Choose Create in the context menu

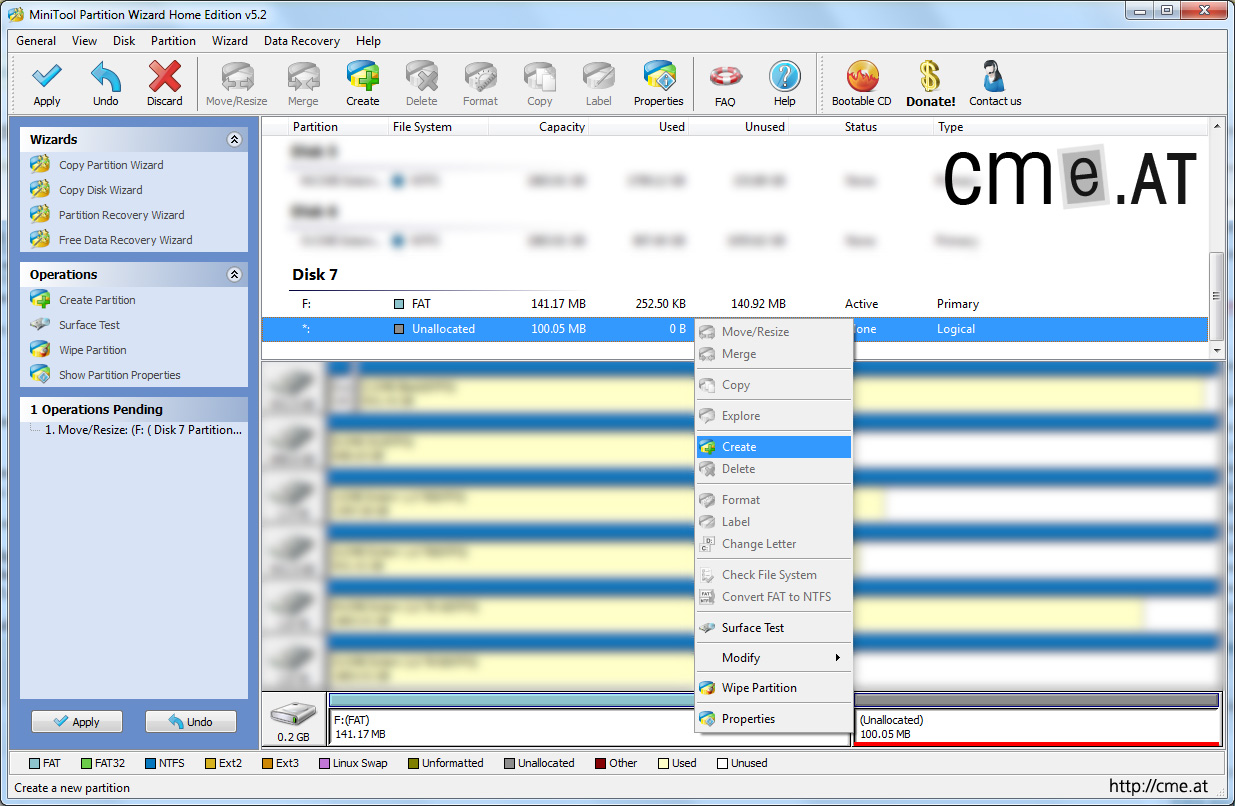click(774, 447)
